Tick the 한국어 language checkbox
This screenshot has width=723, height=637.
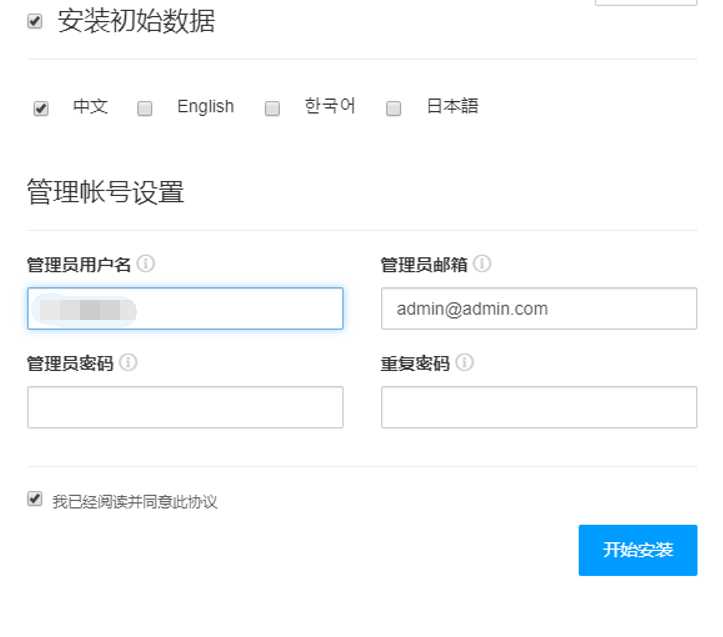pyautogui.click(x=272, y=109)
